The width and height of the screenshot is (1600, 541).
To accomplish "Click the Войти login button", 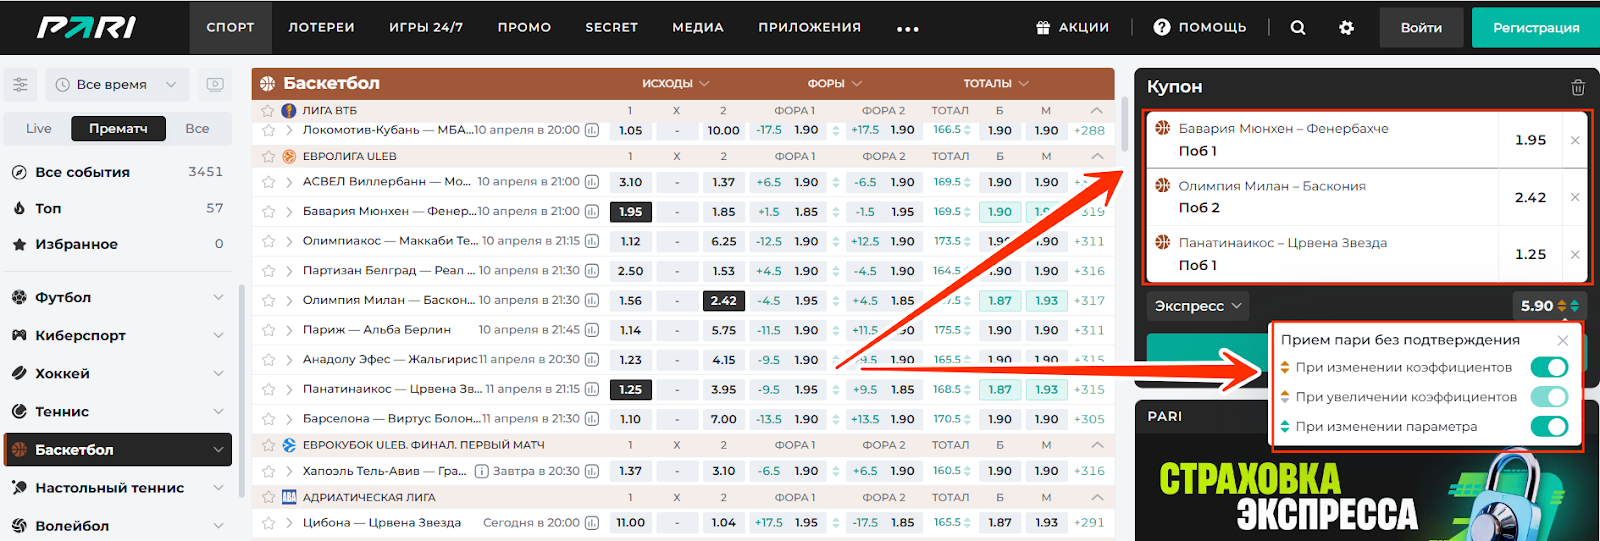I will [1420, 28].
